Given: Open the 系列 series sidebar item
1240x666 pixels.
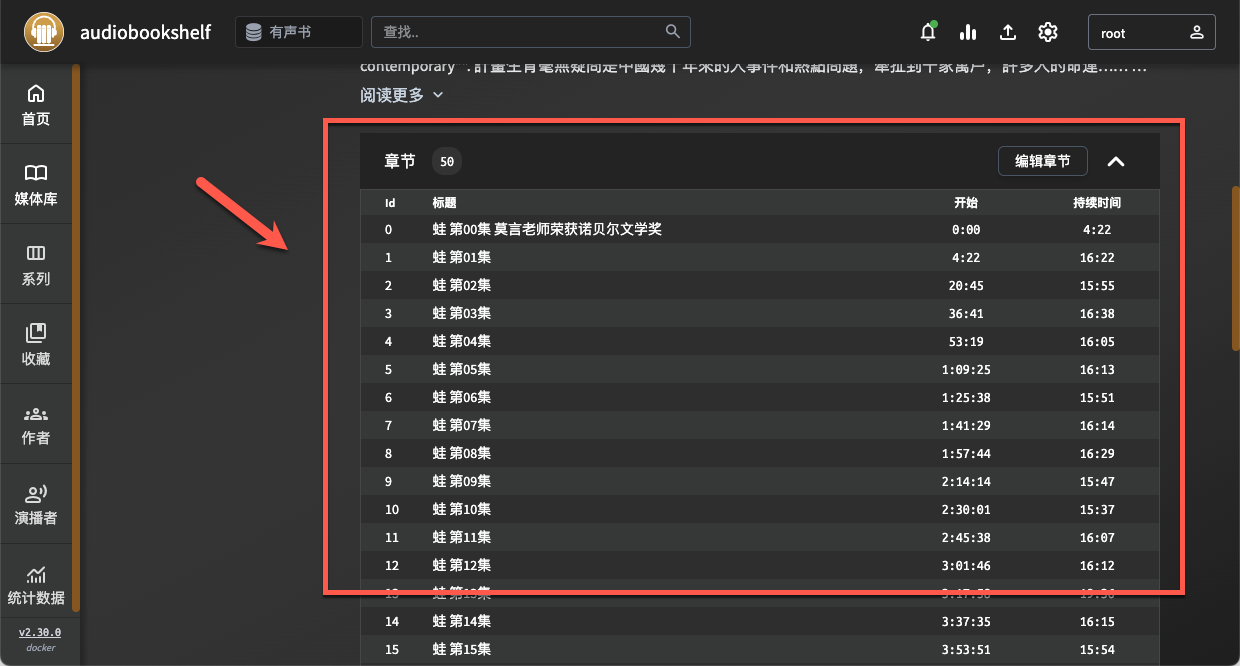Looking at the screenshot, I should coord(36,265).
